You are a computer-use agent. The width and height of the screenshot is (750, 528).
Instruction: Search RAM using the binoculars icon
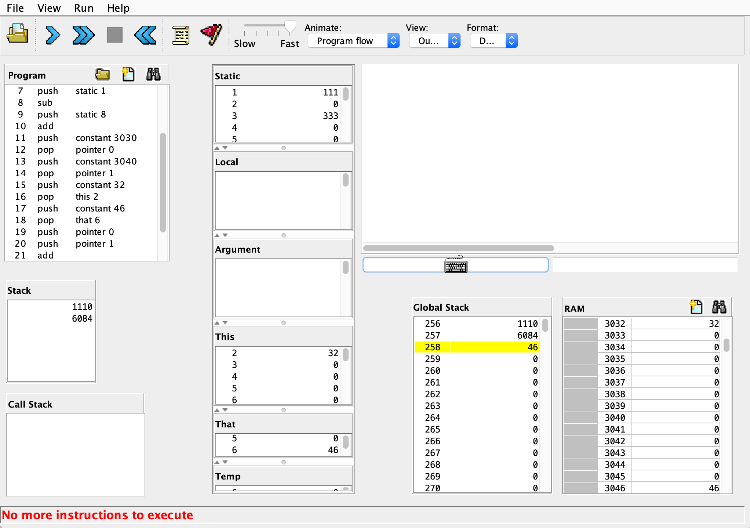tap(721, 308)
